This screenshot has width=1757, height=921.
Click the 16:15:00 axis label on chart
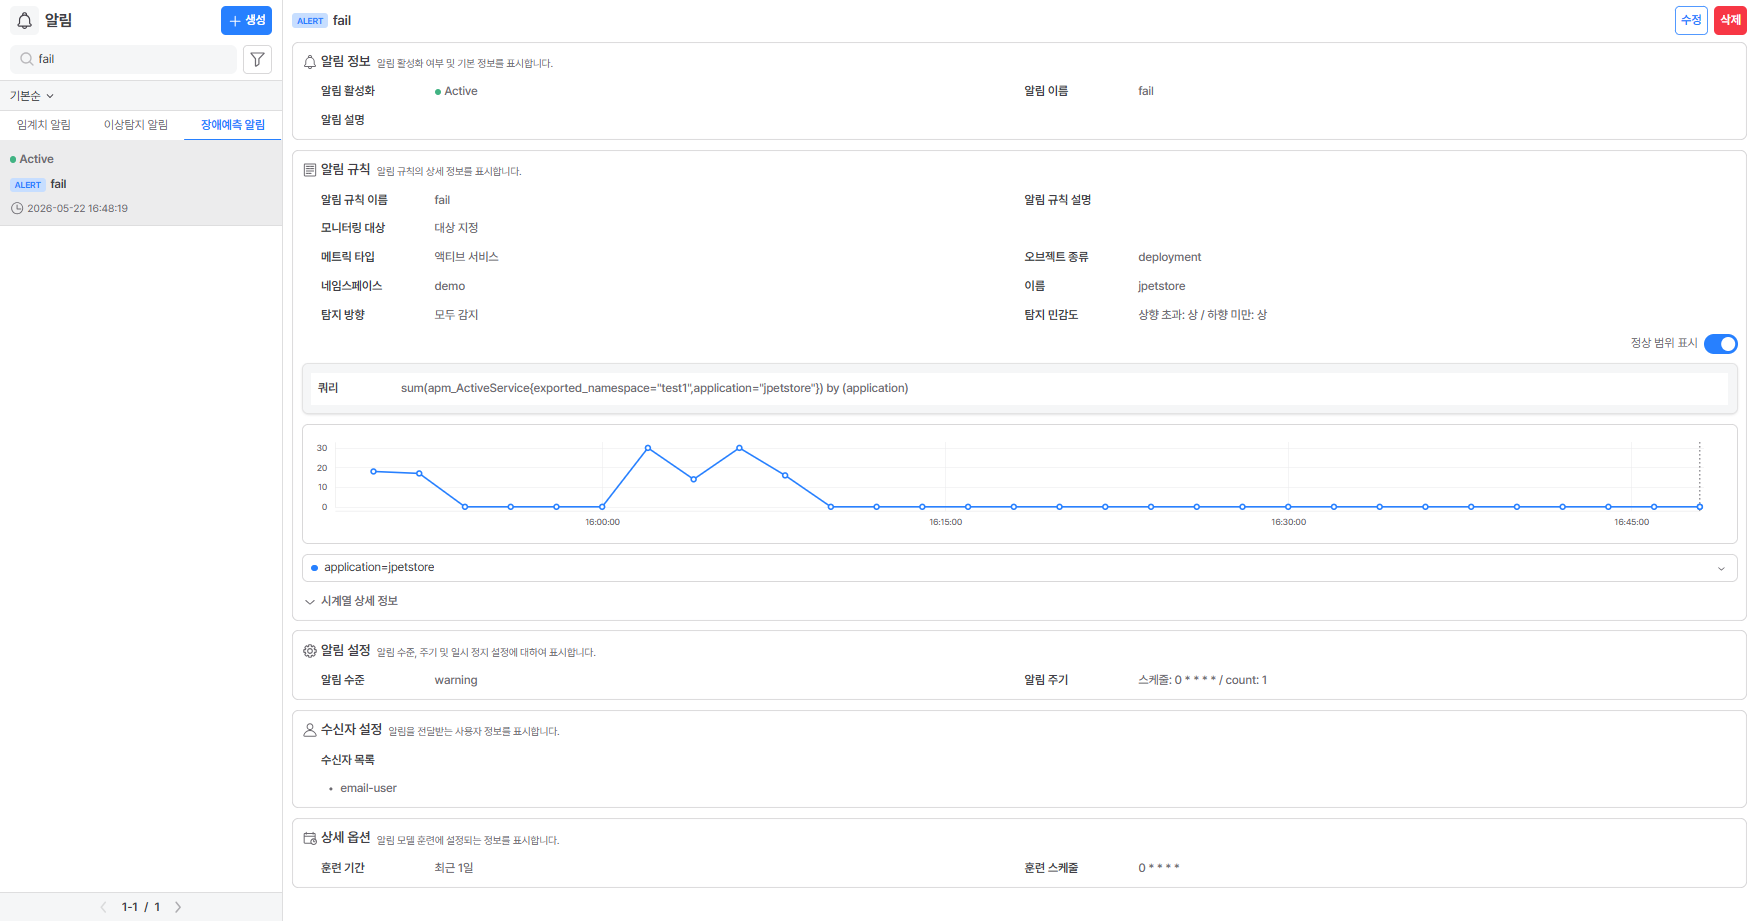pyautogui.click(x=945, y=522)
